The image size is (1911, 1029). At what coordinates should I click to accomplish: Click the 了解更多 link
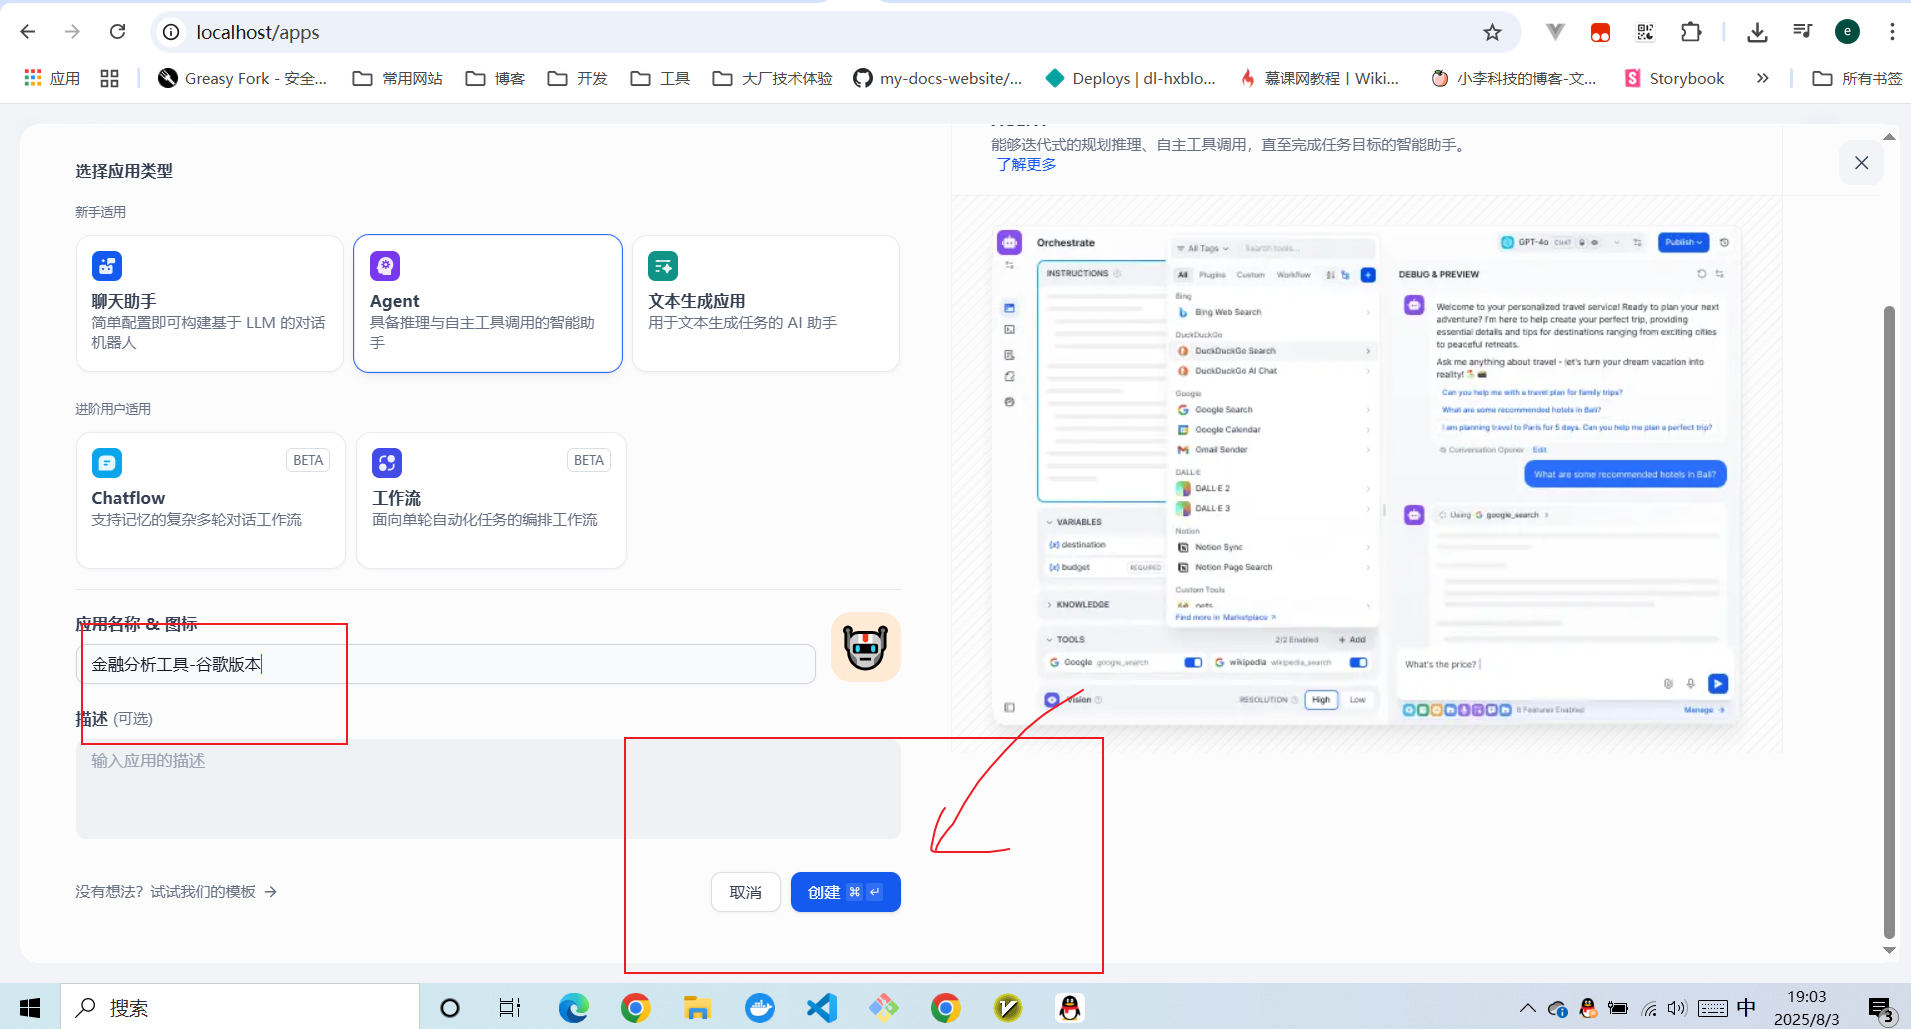(x=1026, y=164)
